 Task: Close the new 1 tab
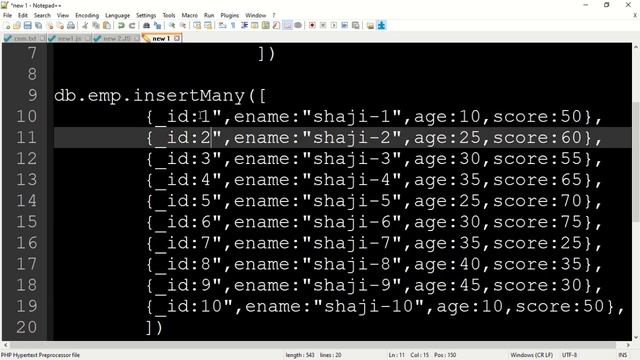click(177, 38)
